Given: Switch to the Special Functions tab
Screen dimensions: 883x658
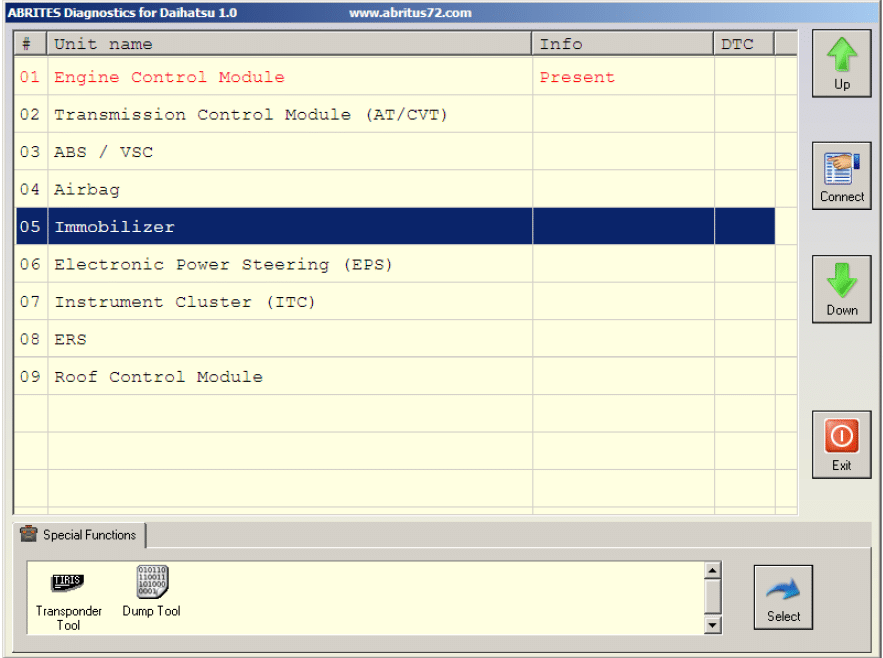Looking at the screenshot, I should (x=88, y=535).
